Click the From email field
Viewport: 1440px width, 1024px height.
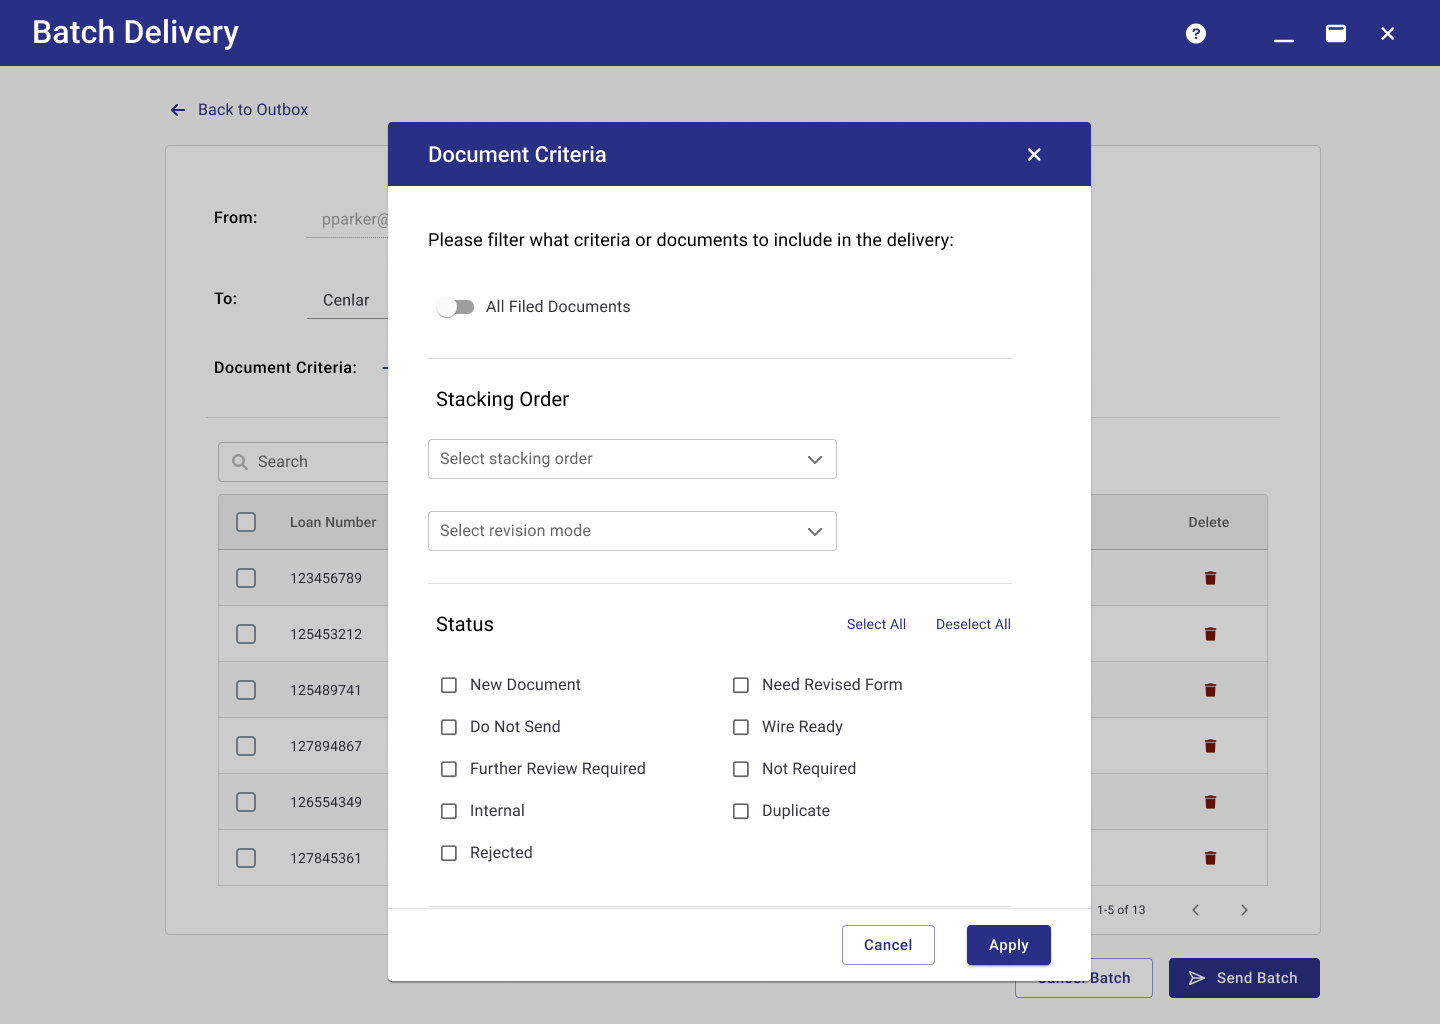347,219
